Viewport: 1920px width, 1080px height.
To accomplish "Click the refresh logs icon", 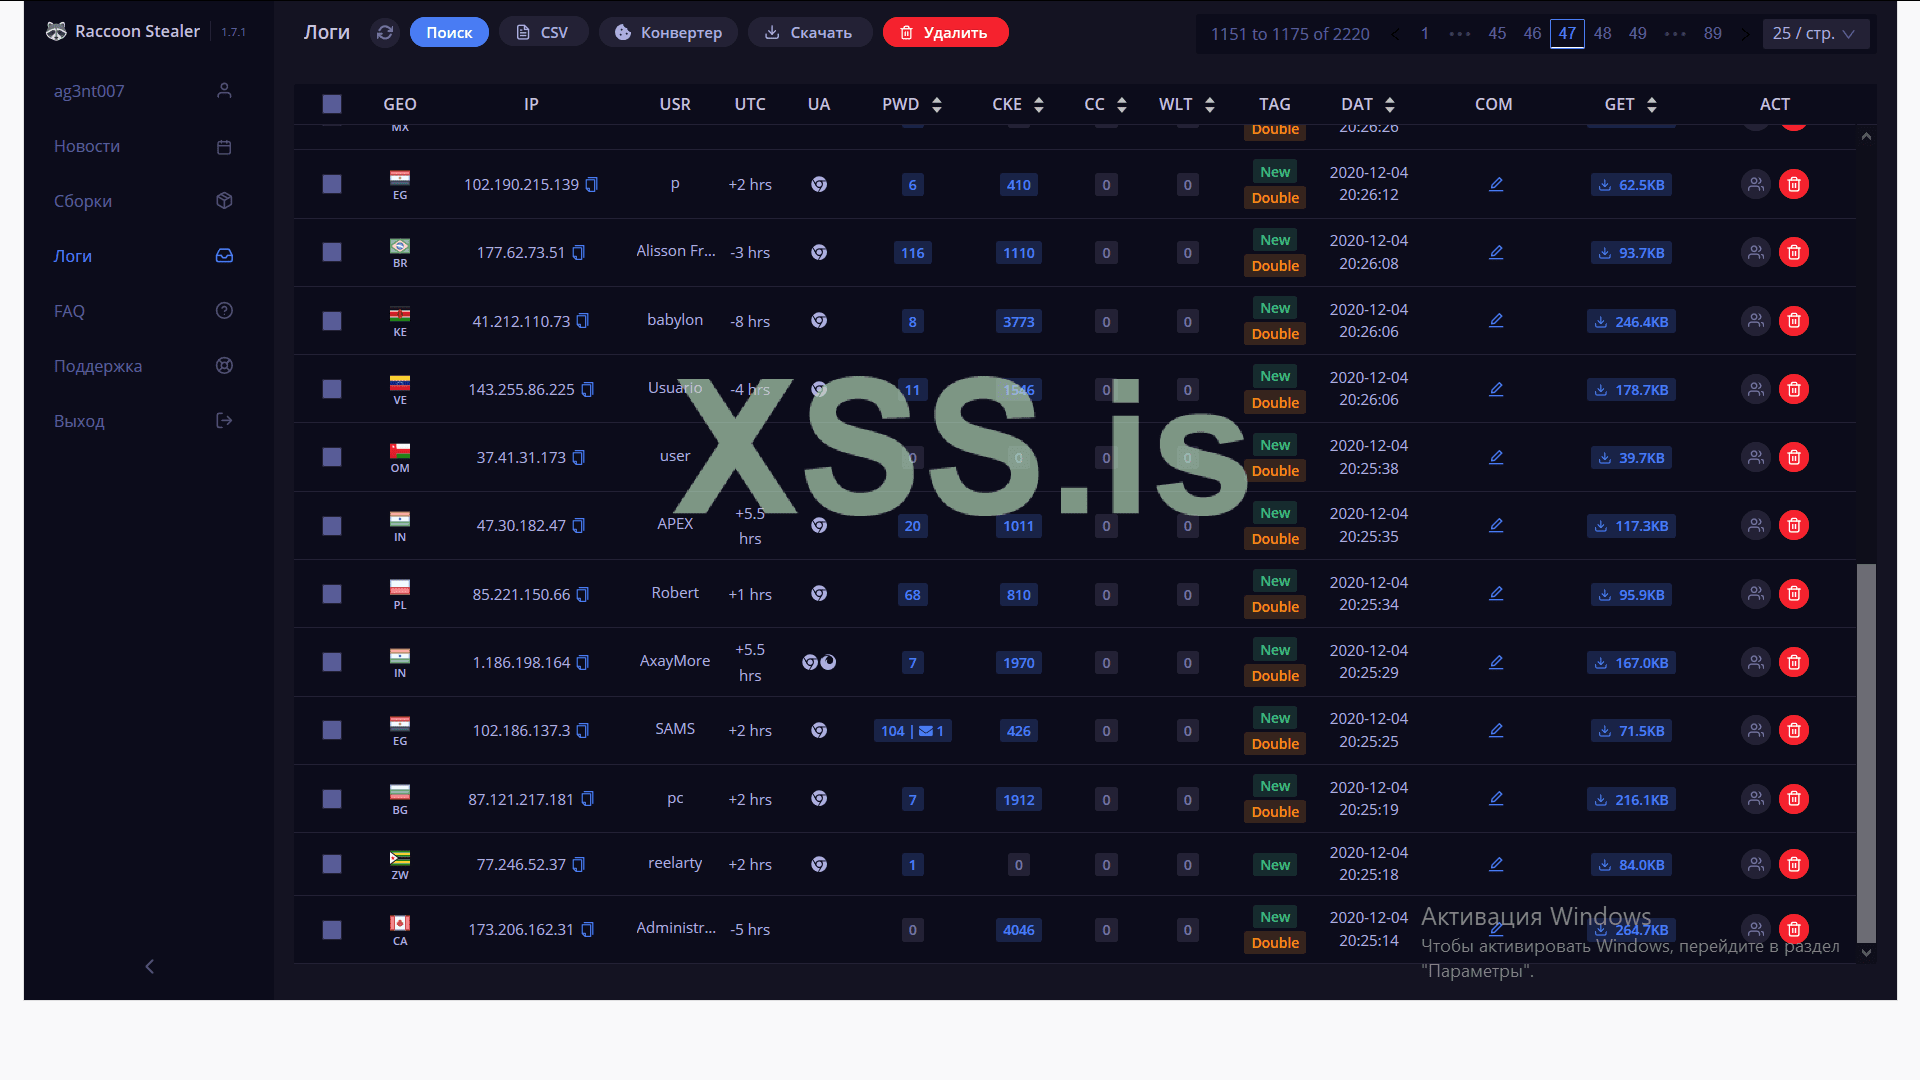I will click(x=385, y=33).
